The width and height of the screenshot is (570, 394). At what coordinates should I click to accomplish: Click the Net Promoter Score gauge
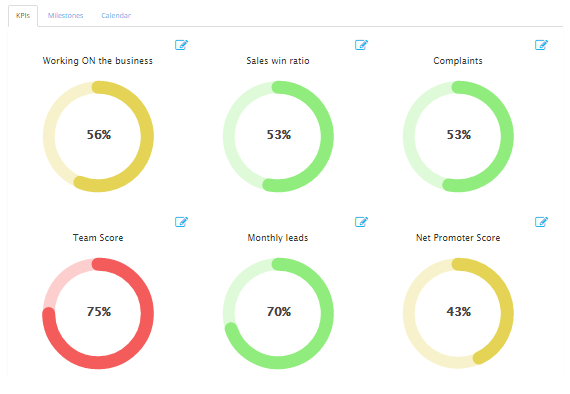[458, 313]
